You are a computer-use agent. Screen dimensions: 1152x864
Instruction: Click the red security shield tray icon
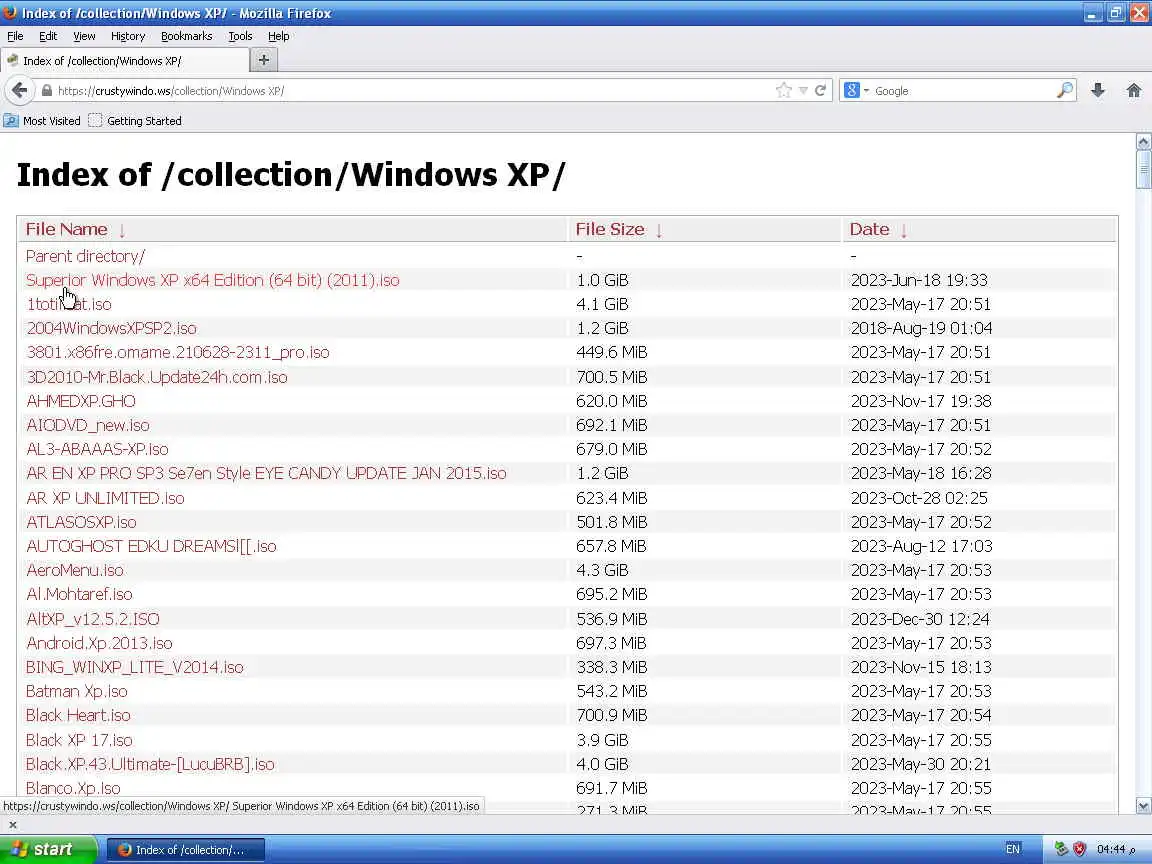[1079, 849]
